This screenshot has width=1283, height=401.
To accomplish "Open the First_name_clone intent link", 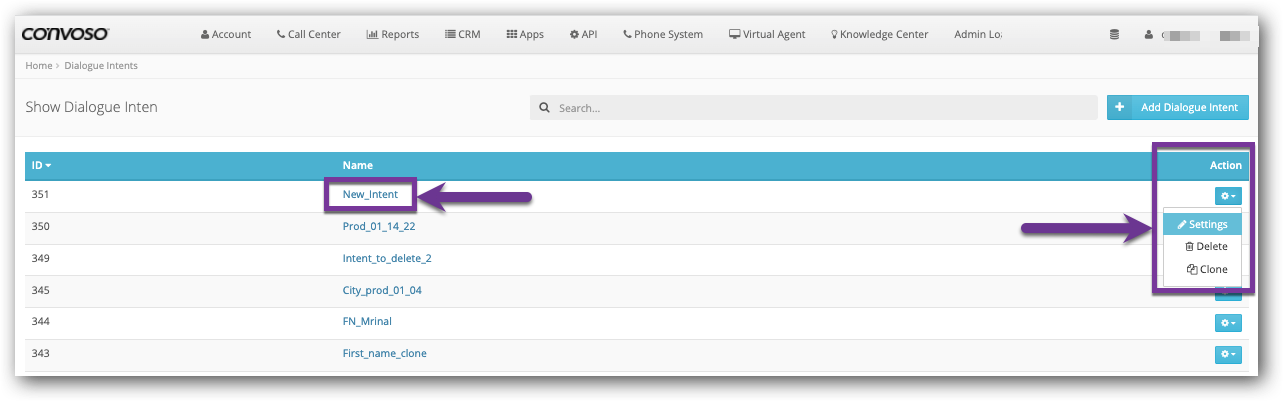I will (384, 354).
